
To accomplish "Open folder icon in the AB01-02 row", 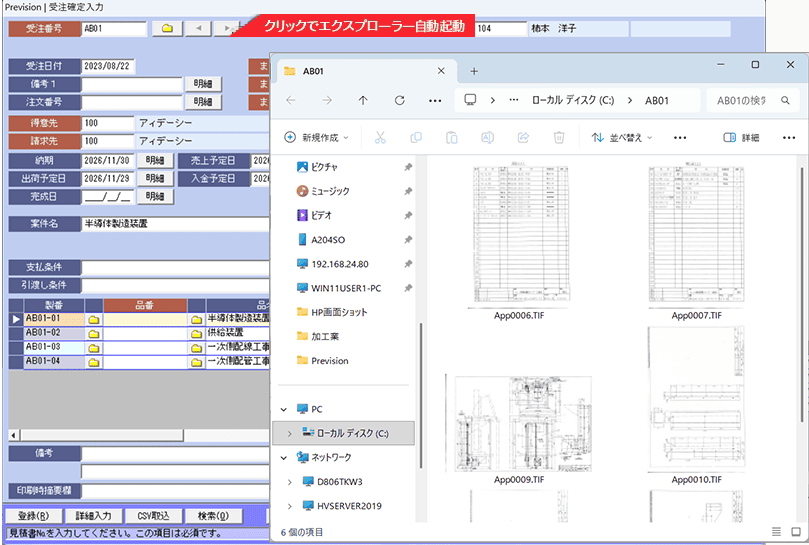I will 94,332.
